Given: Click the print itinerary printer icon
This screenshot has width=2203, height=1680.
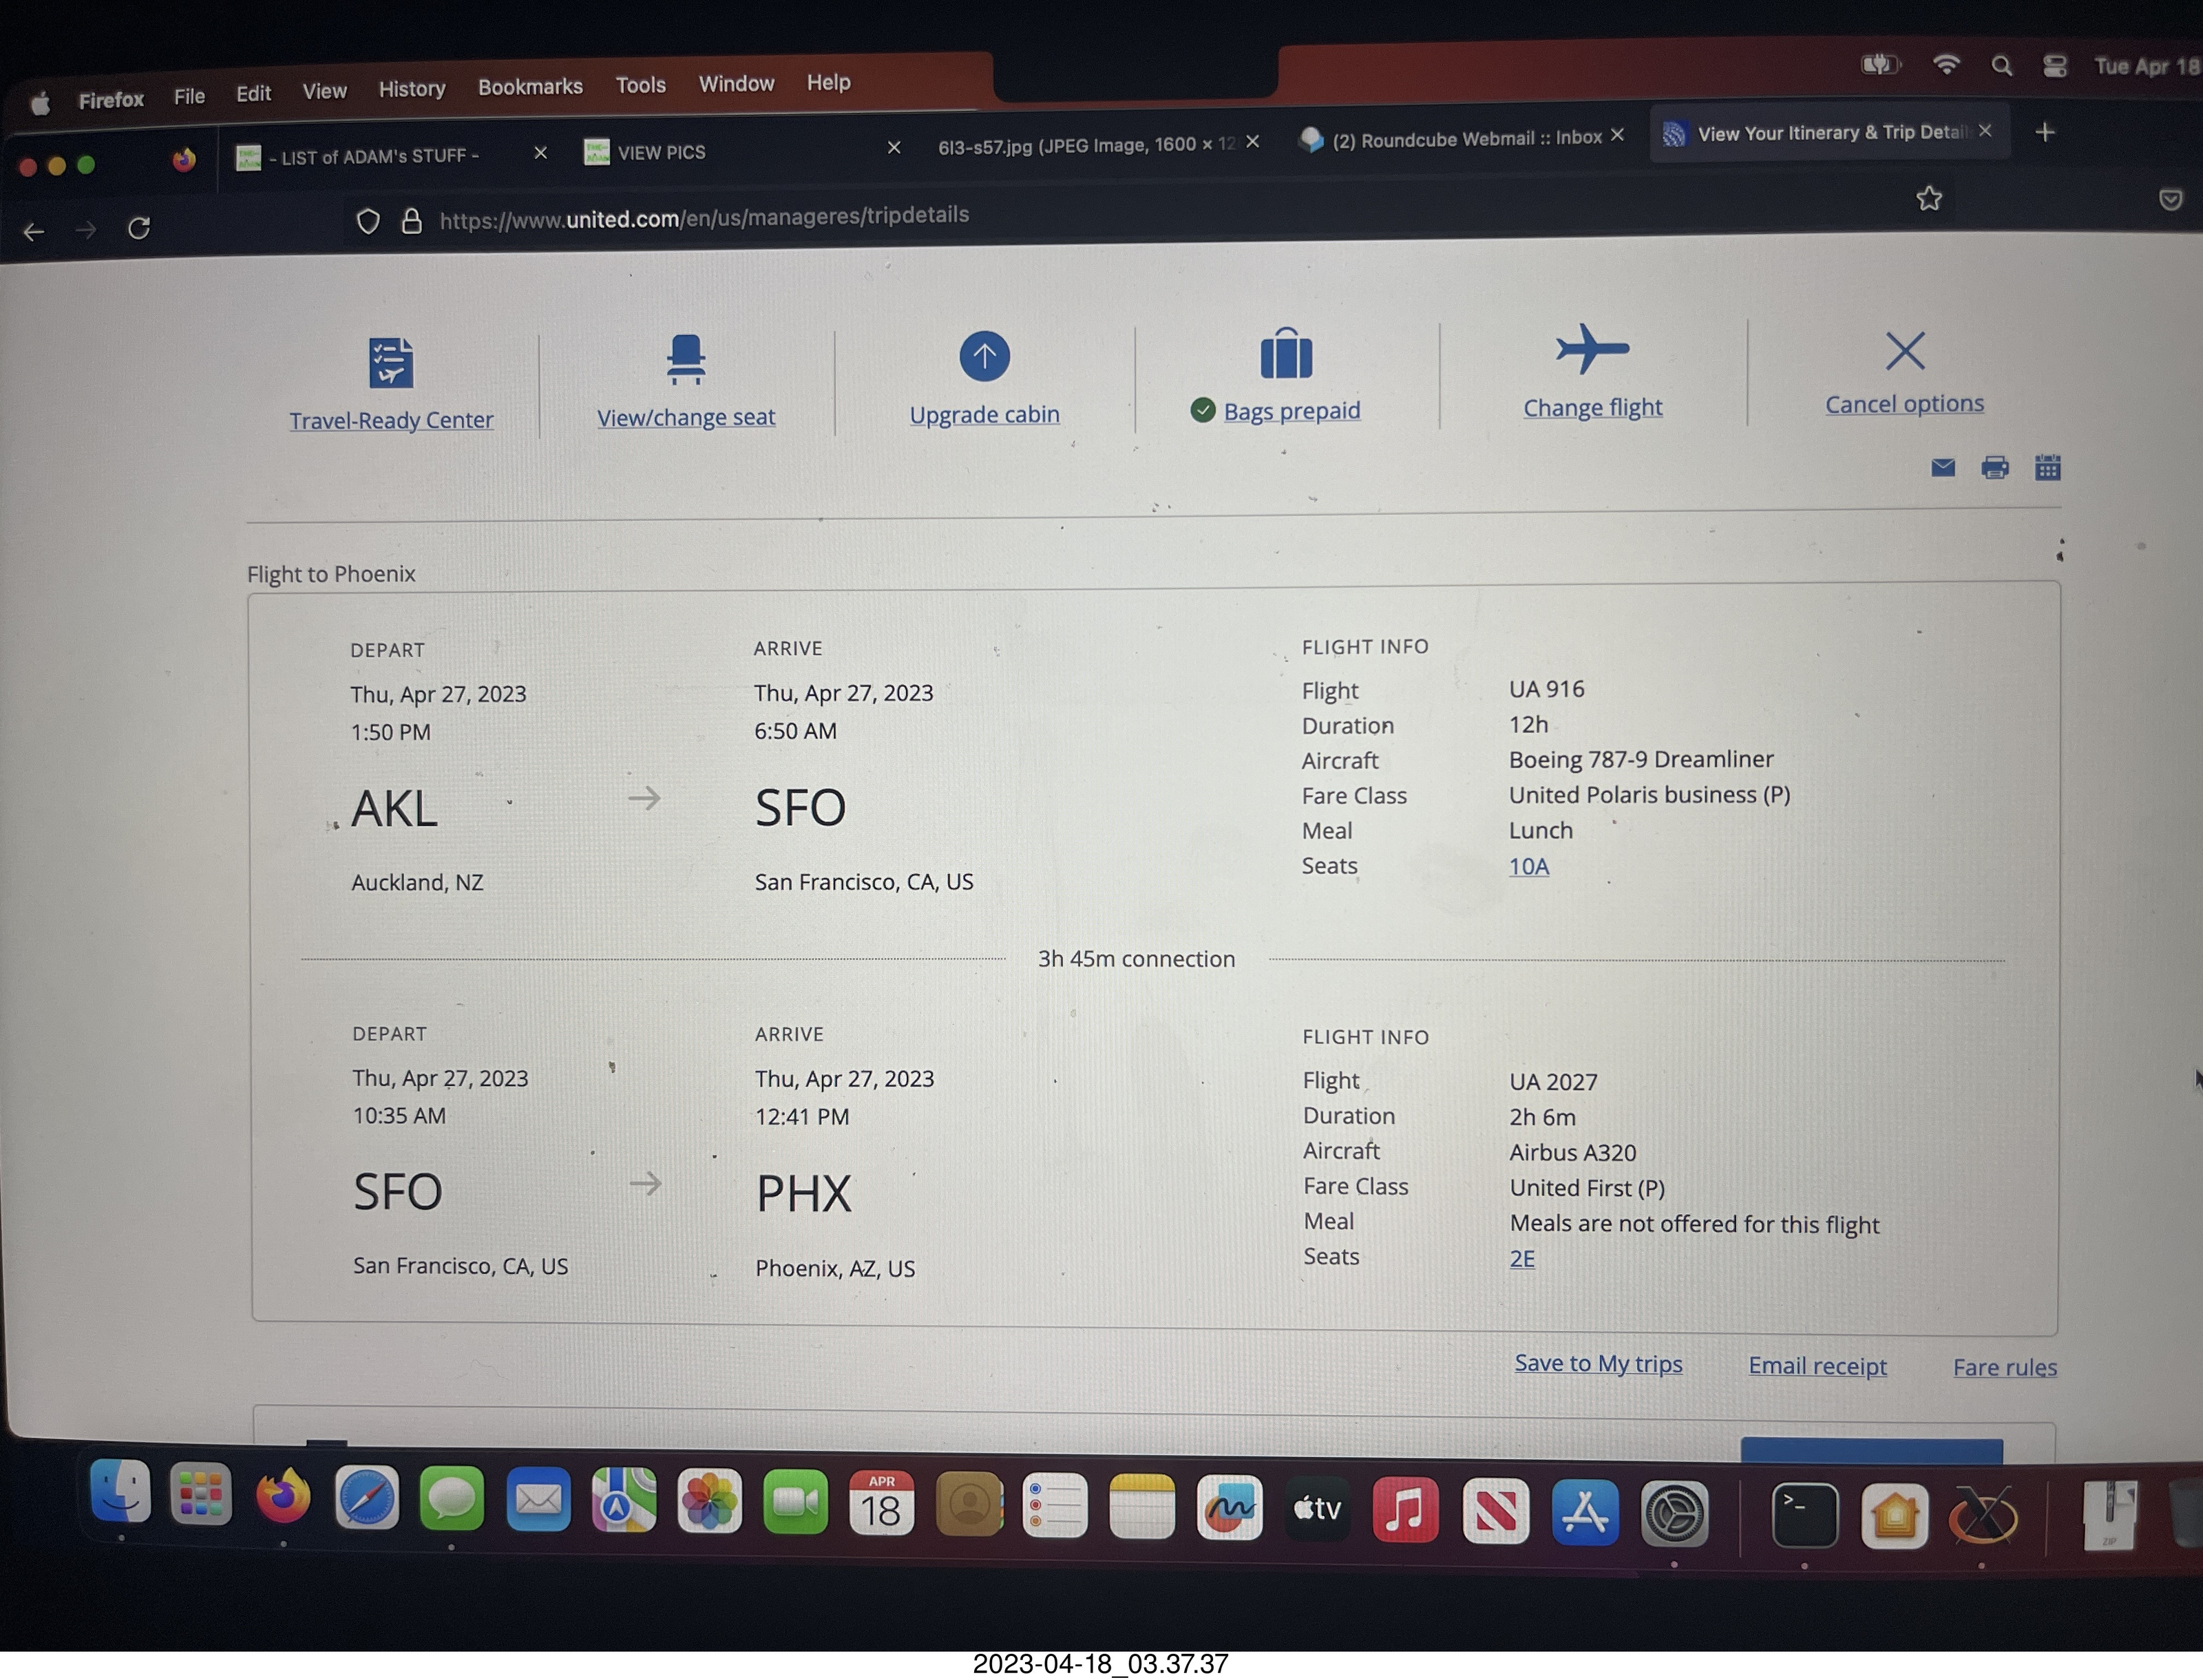Looking at the screenshot, I should pyautogui.click(x=1994, y=467).
